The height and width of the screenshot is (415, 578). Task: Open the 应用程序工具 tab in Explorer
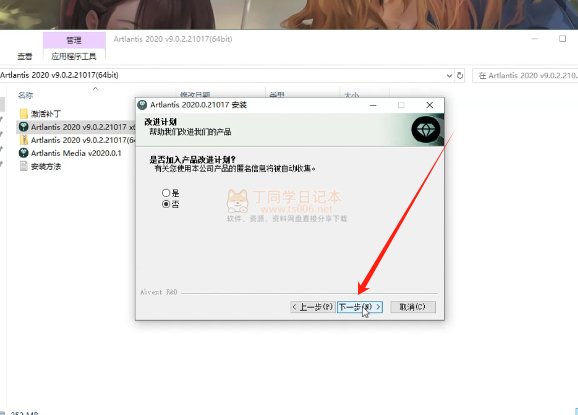click(74, 56)
